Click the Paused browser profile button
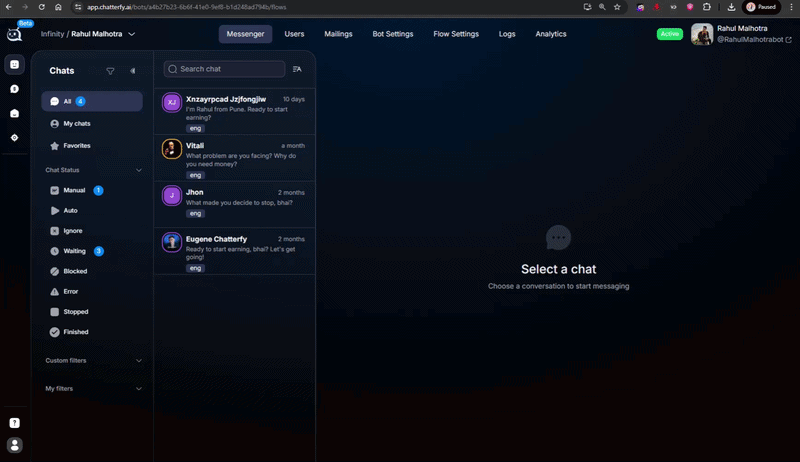 [x=761, y=7]
